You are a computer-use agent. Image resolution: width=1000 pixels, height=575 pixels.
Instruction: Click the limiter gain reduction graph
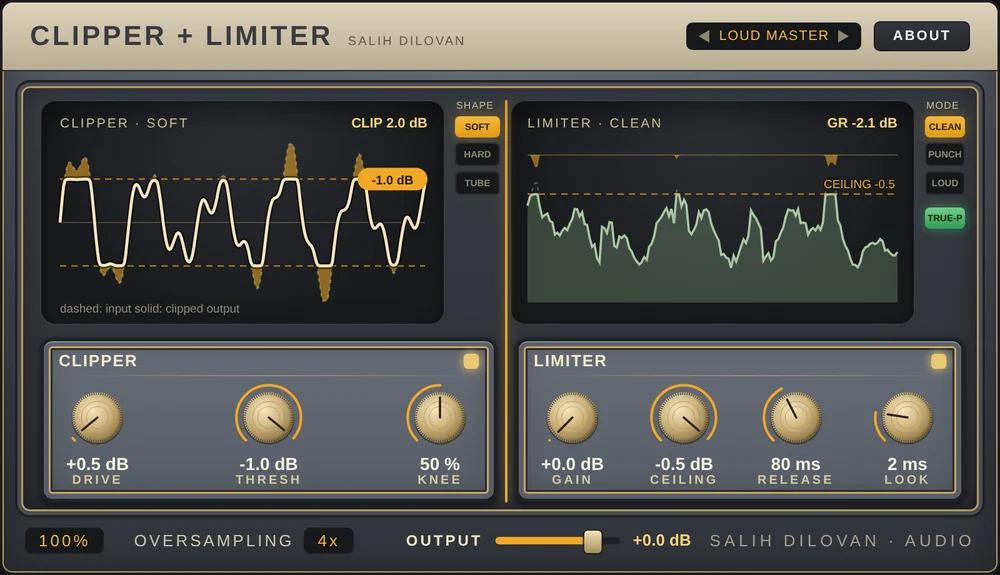click(x=712, y=212)
